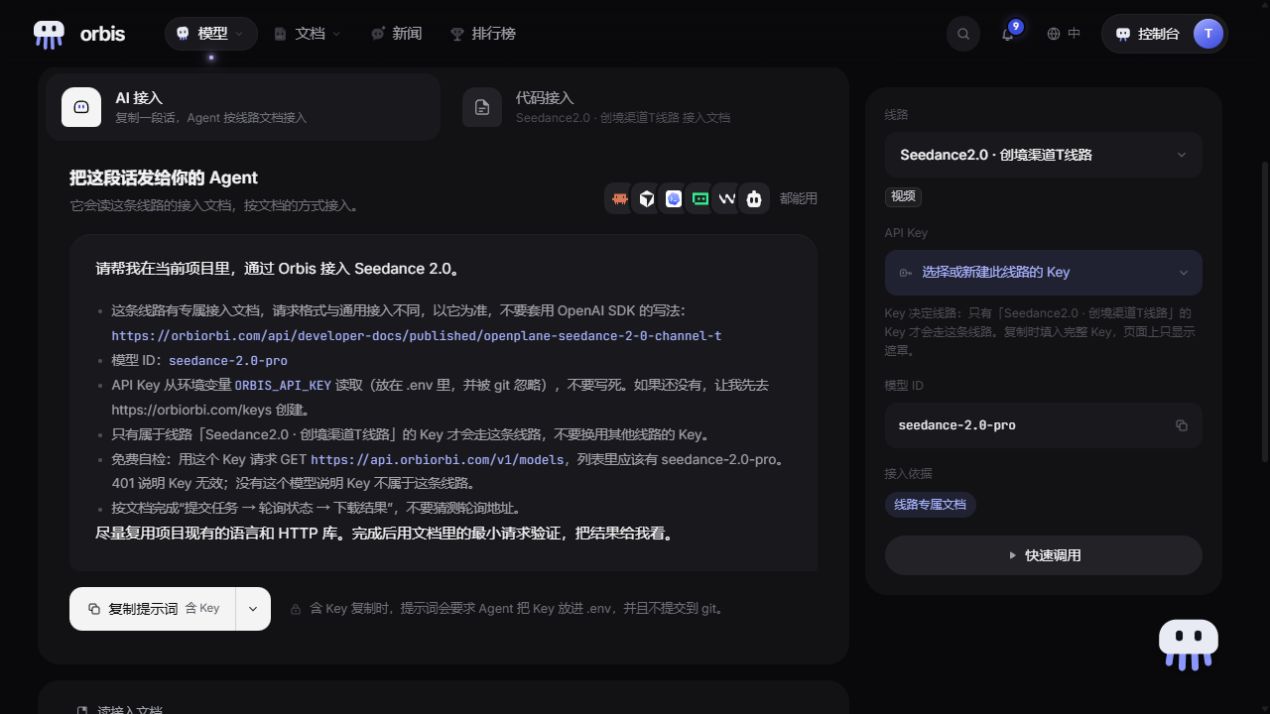Viewport: 1270px width, 714px height.
Task: Open the developer-docs seedance channel URL
Action: pos(416,336)
